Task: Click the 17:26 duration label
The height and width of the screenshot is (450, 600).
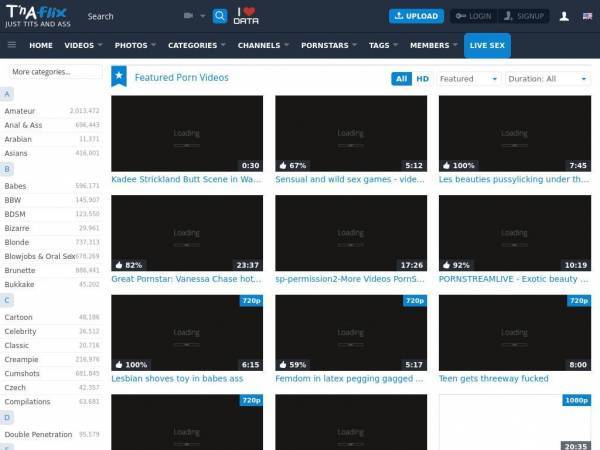Action: tap(412, 265)
